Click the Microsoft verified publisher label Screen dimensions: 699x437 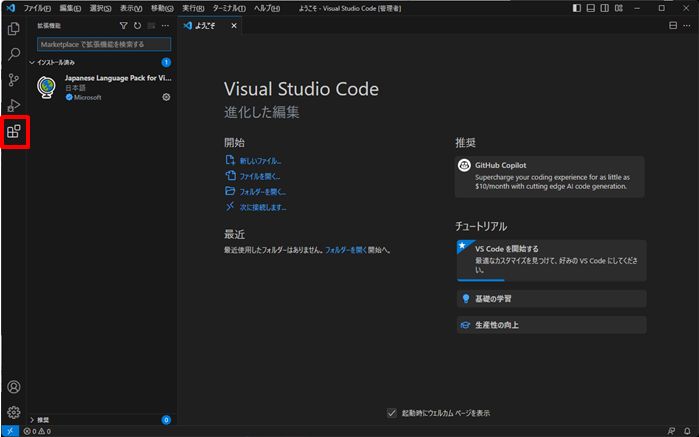pos(84,97)
